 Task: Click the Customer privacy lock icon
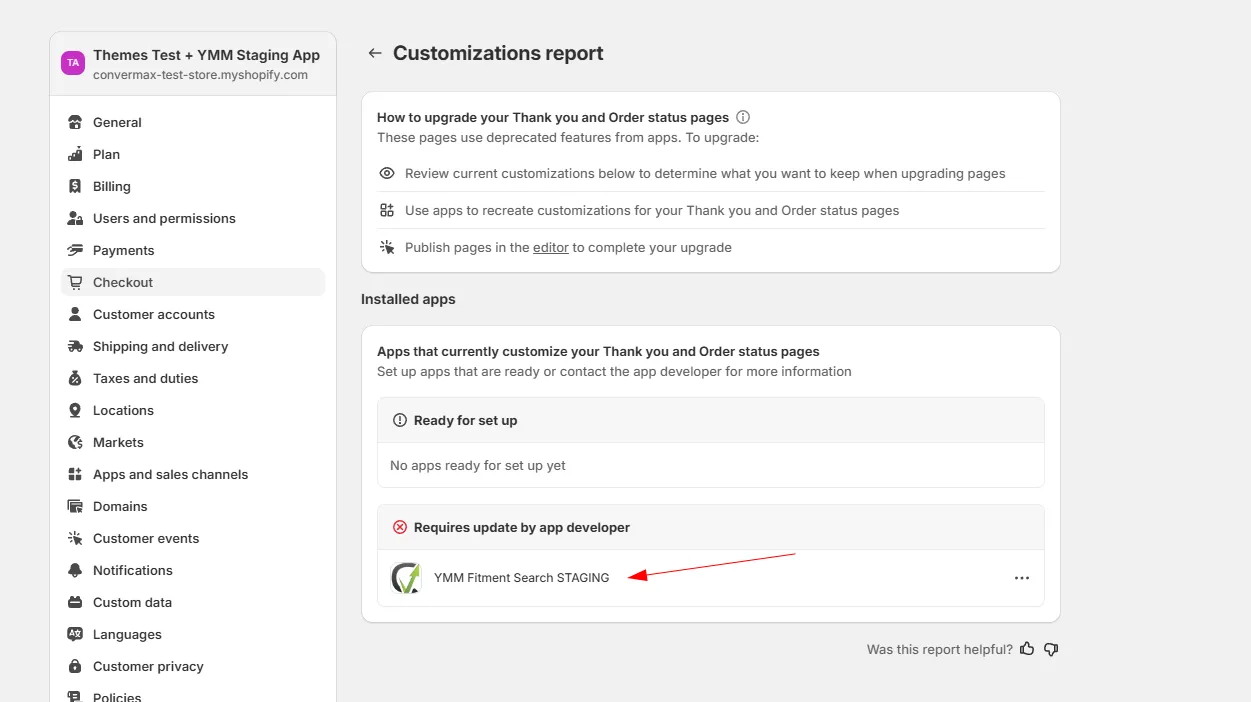pos(75,666)
